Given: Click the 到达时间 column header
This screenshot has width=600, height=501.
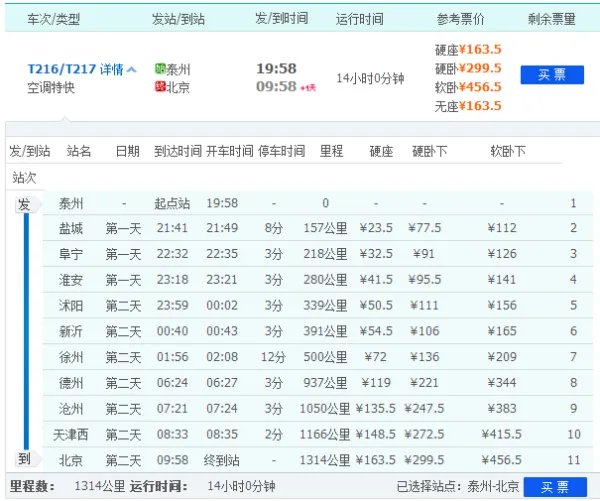Looking at the screenshot, I should click(x=178, y=151).
